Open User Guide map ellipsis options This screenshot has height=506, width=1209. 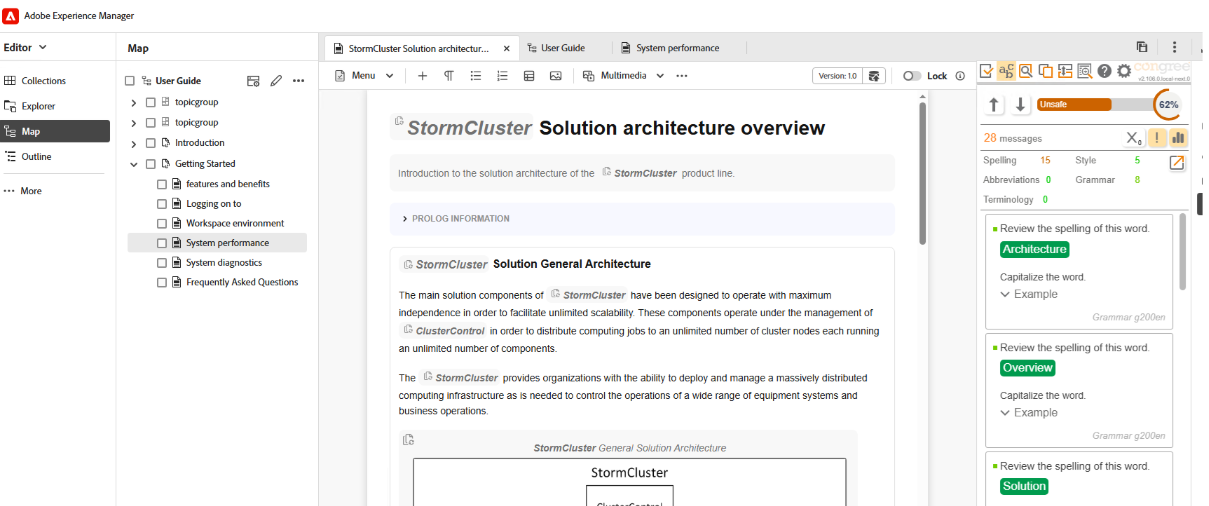(x=298, y=81)
